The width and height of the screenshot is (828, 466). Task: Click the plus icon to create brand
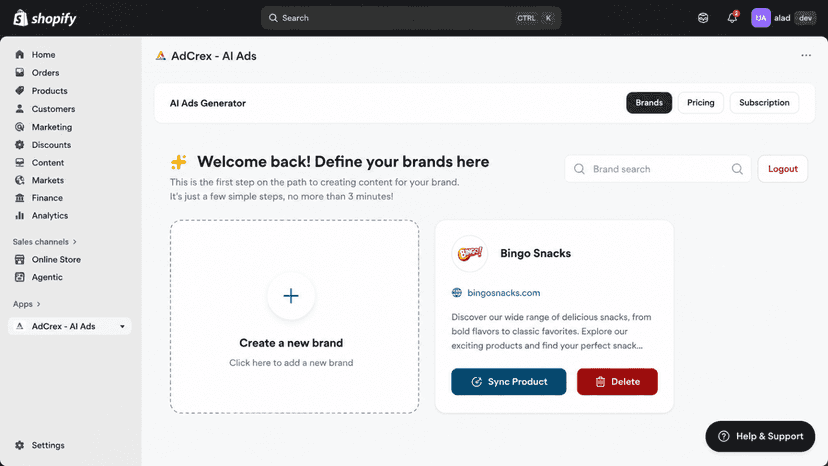(291, 296)
